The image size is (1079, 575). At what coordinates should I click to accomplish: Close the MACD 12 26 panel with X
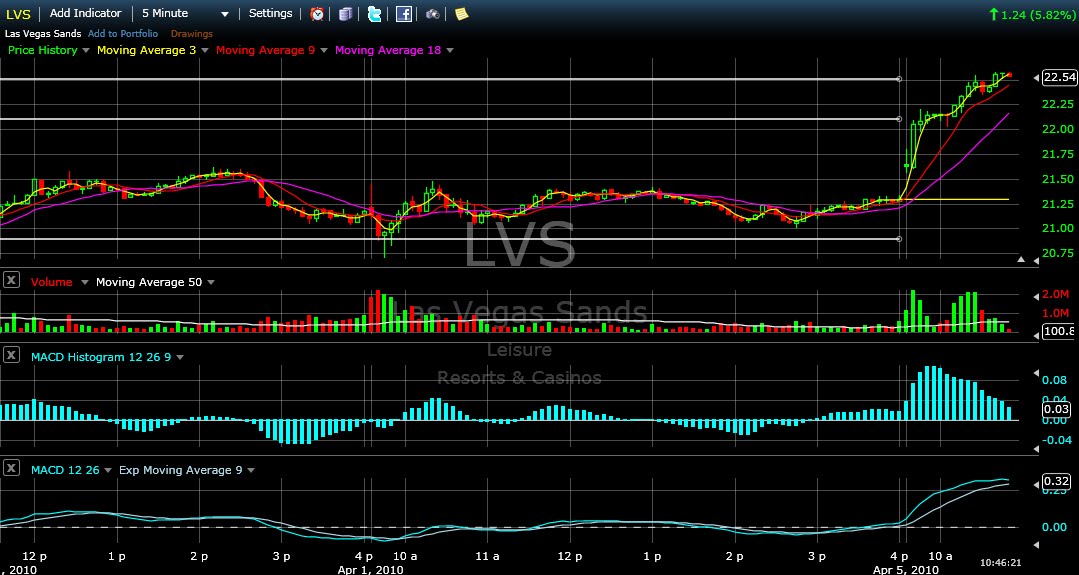pyautogui.click(x=11, y=469)
